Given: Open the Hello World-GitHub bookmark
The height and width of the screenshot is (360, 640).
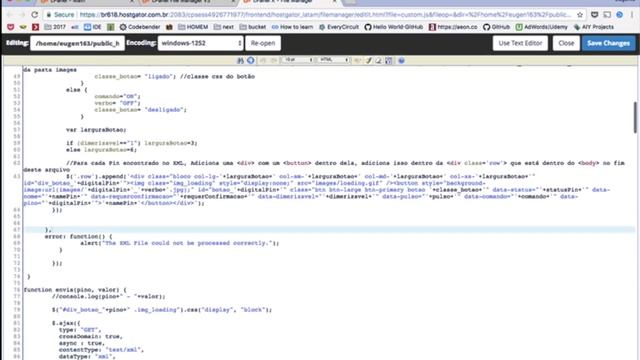Looking at the screenshot, I should coord(393,27).
